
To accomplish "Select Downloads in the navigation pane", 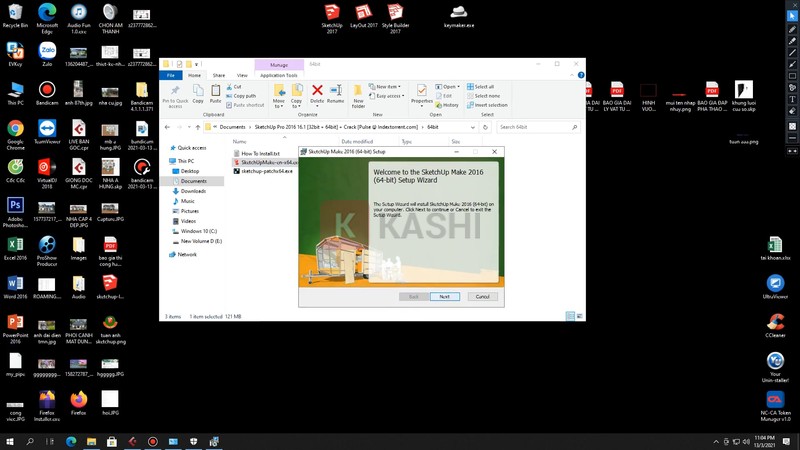I will coord(193,191).
